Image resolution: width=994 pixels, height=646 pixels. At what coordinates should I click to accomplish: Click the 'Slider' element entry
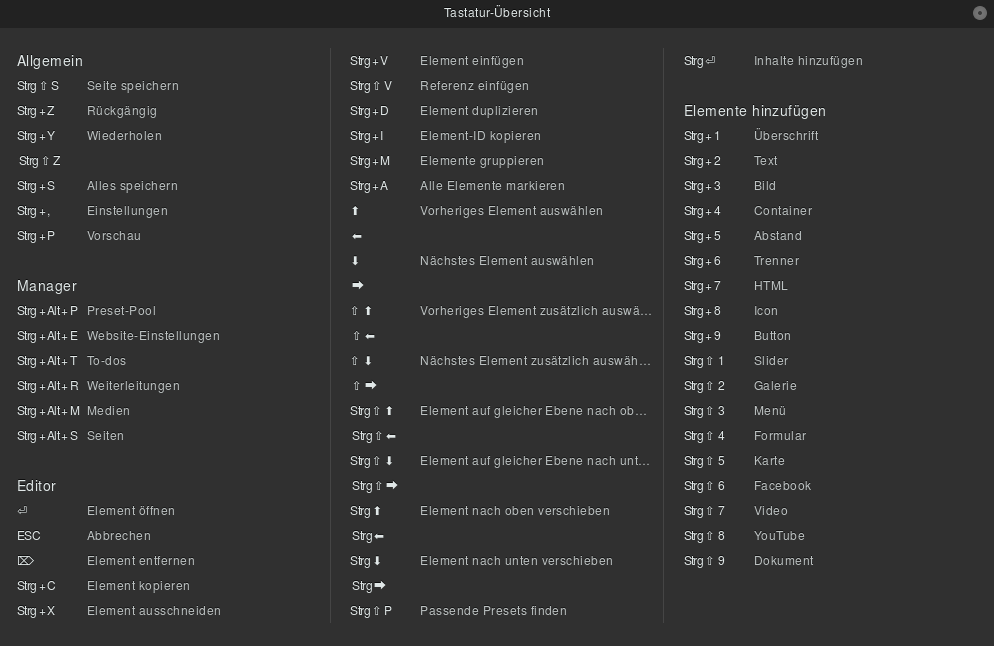771,361
